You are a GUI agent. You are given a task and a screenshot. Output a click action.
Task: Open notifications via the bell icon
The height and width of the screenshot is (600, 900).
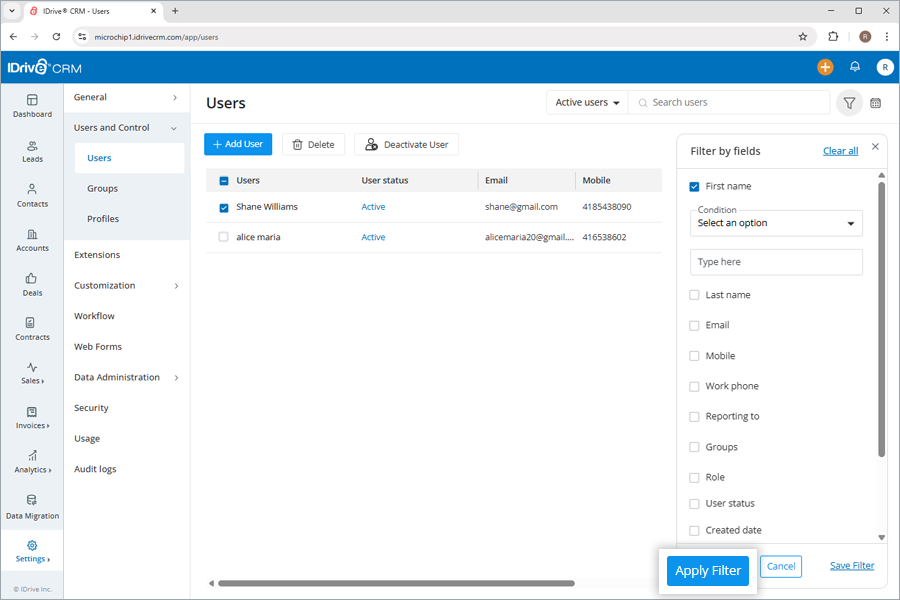coord(855,67)
